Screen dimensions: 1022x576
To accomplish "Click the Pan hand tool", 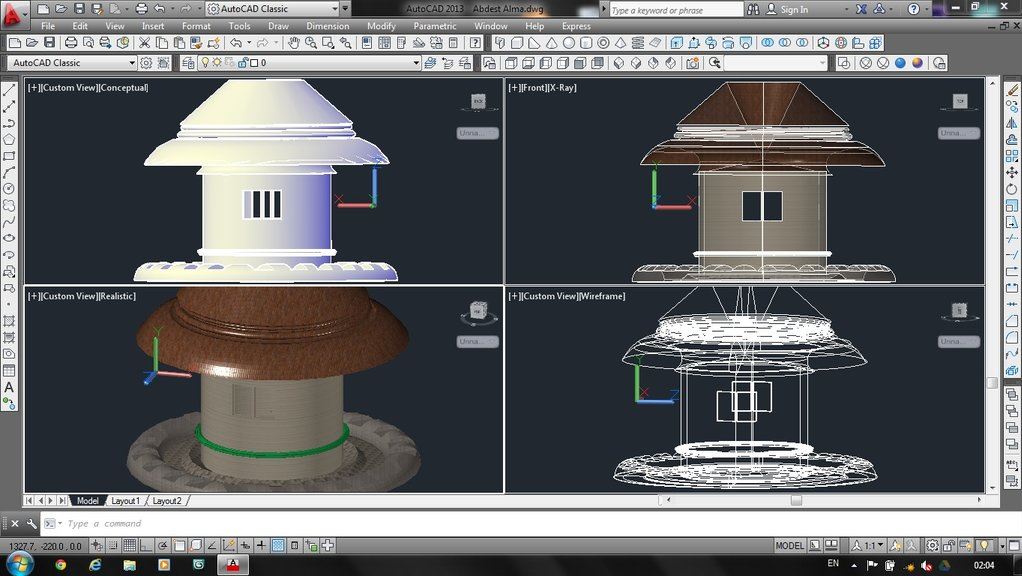I will coord(294,43).
